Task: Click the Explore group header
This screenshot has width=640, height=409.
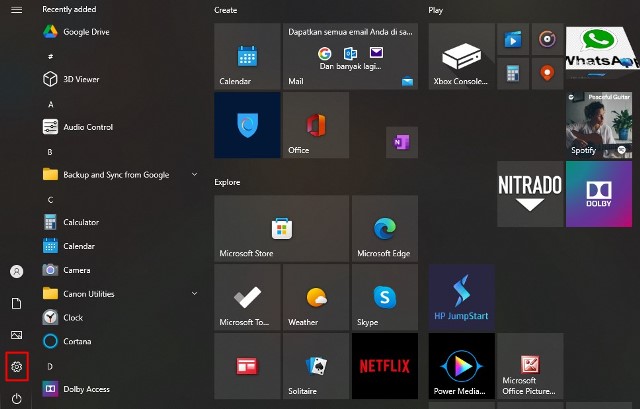Action: tap(227, 182)
